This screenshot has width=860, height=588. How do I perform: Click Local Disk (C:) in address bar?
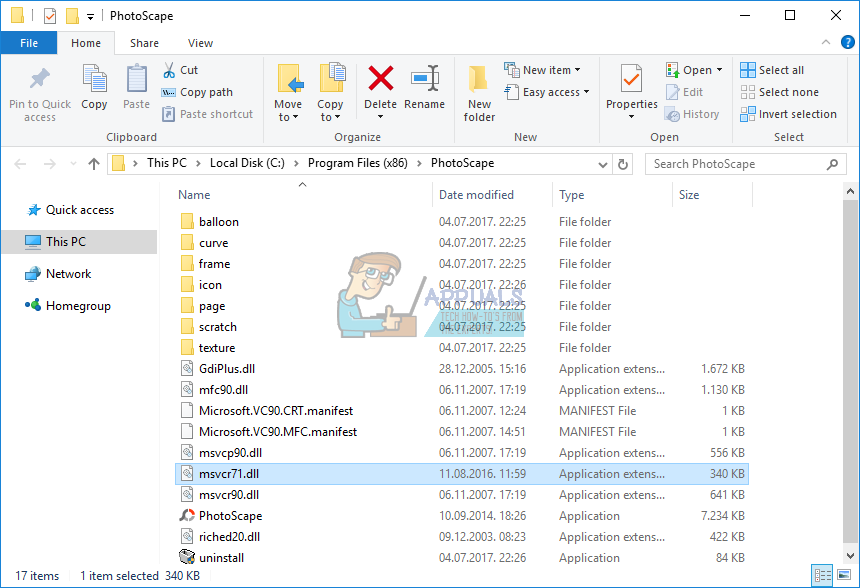pyautogui.click(x=247, y=163)
